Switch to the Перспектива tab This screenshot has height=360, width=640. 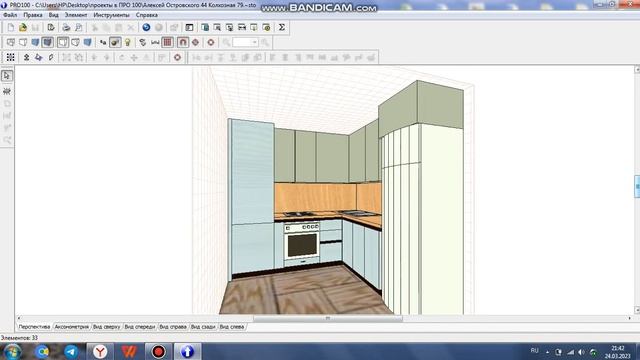pyautogui.click(x=34, y=327)
